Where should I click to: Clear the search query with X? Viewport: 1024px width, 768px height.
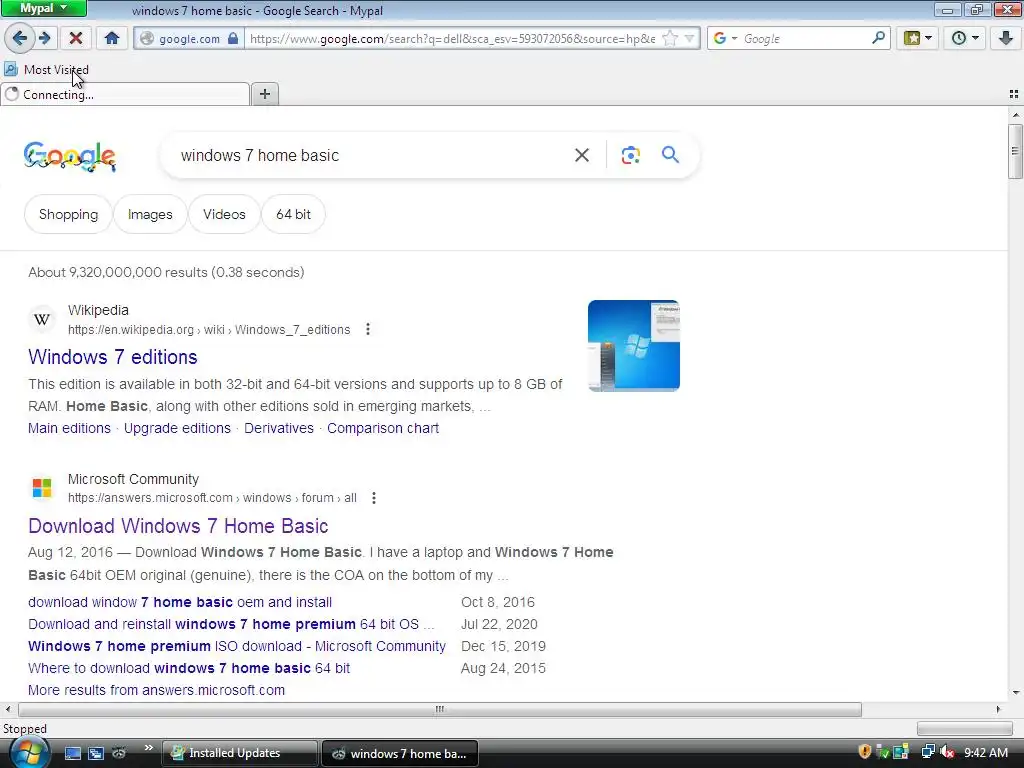581,155
